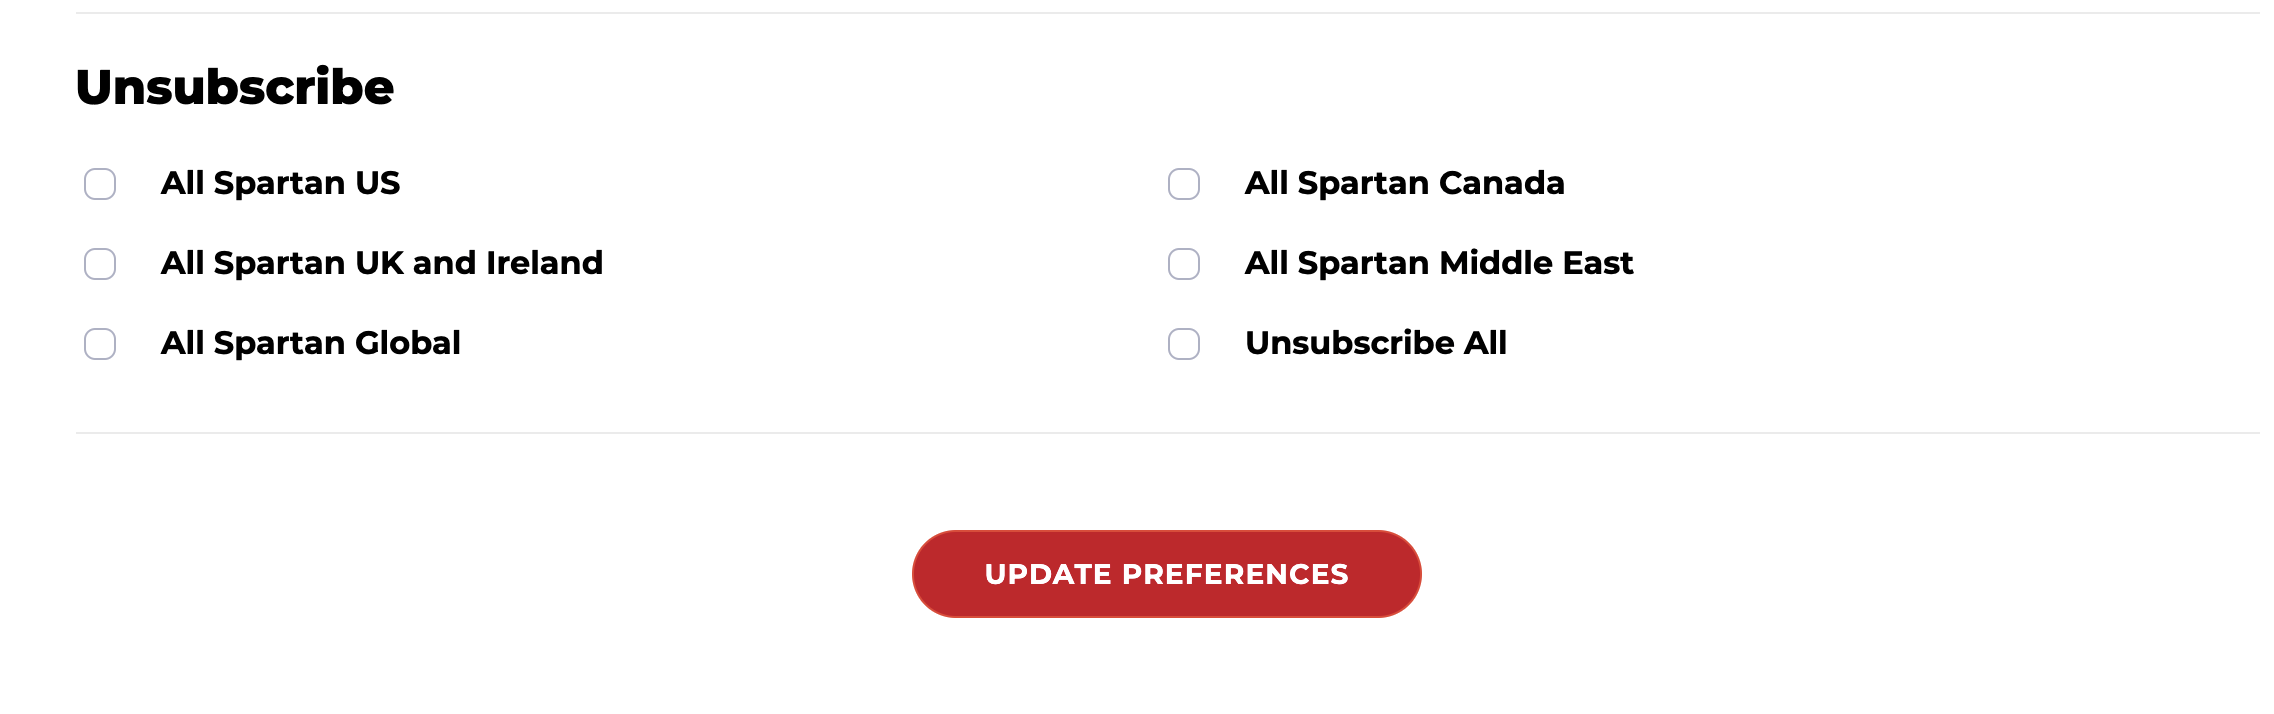
Task: Click the "All Spartan US" label text
Action: 280,183
